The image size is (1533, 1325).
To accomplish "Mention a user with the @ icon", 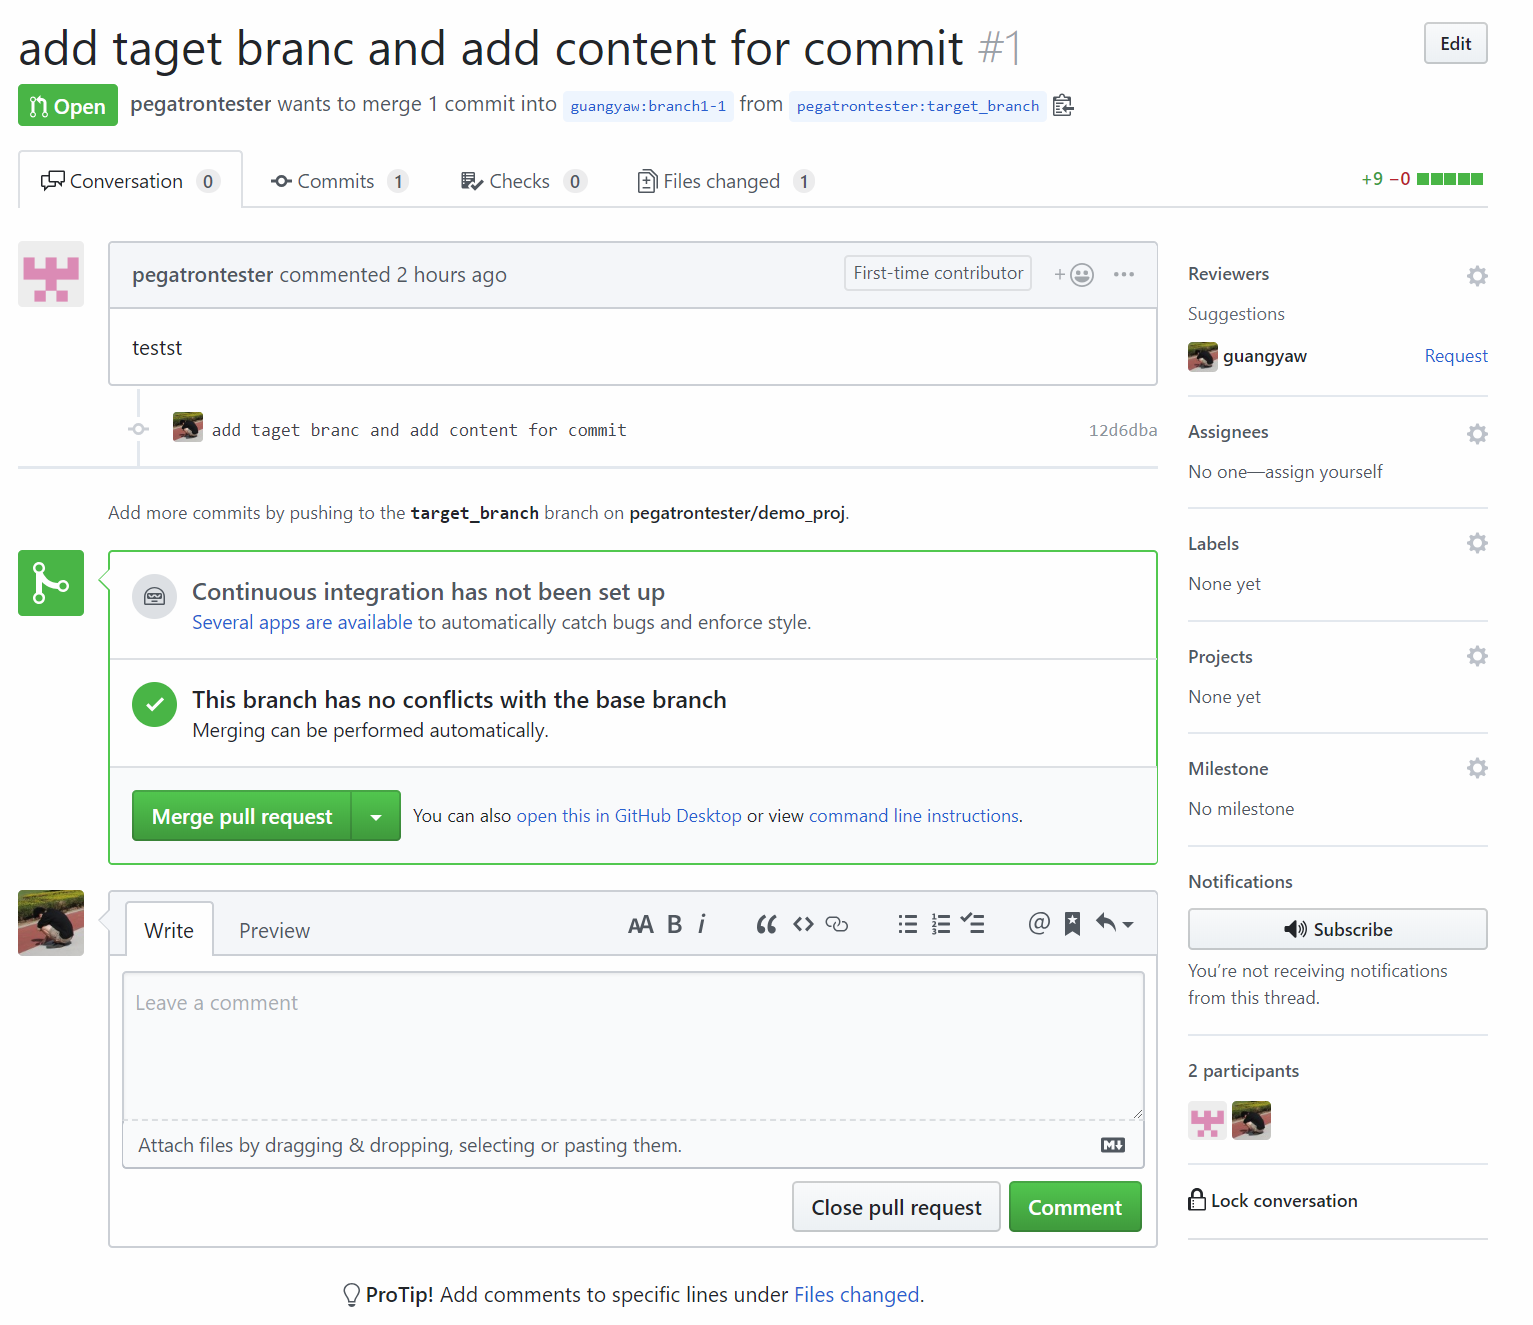I will coord(1039,923).
